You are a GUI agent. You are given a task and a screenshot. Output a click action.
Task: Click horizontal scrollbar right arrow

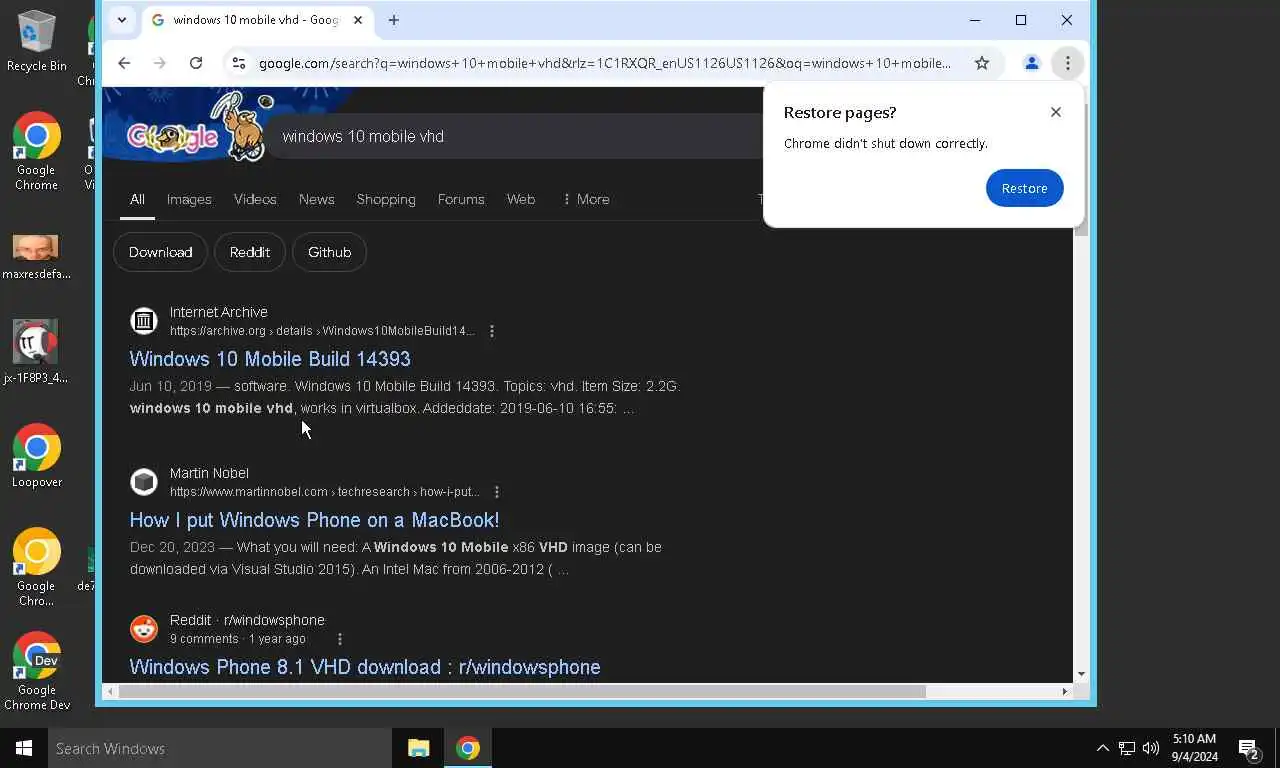click(x=1065, y=691)
